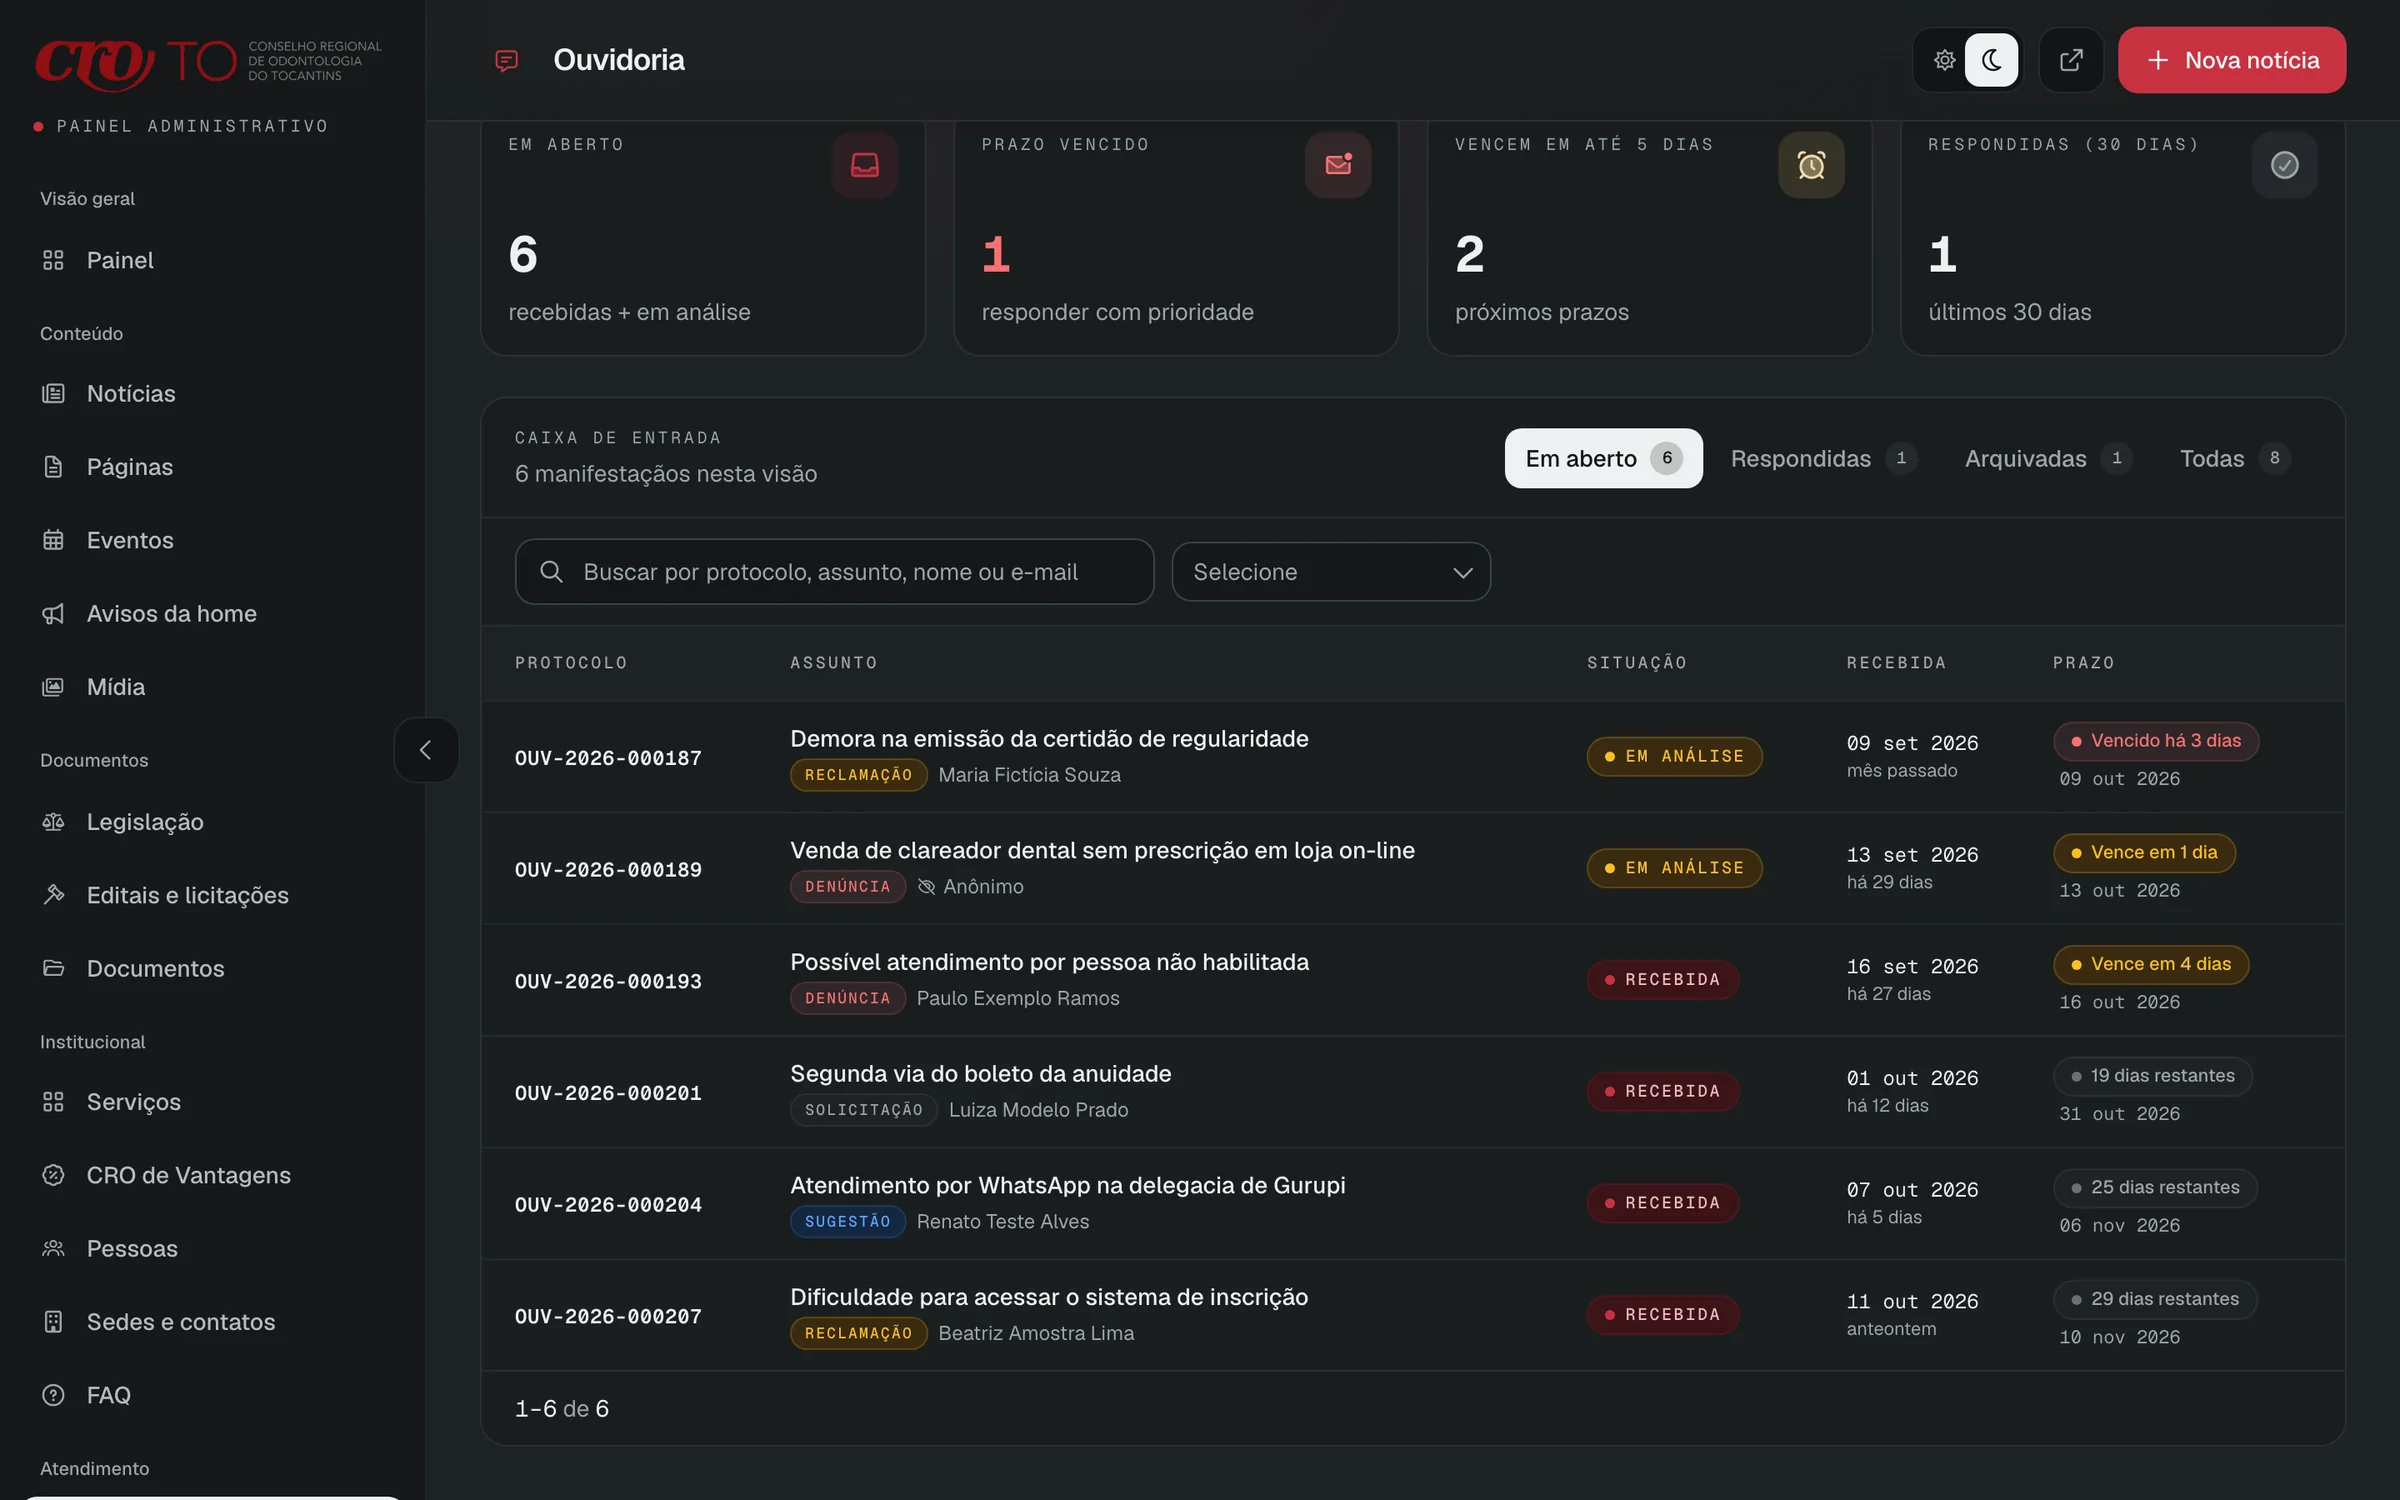Open Dificuldade para acessar o sistema row
2400x1500 pixels.
[1413, 1315]
